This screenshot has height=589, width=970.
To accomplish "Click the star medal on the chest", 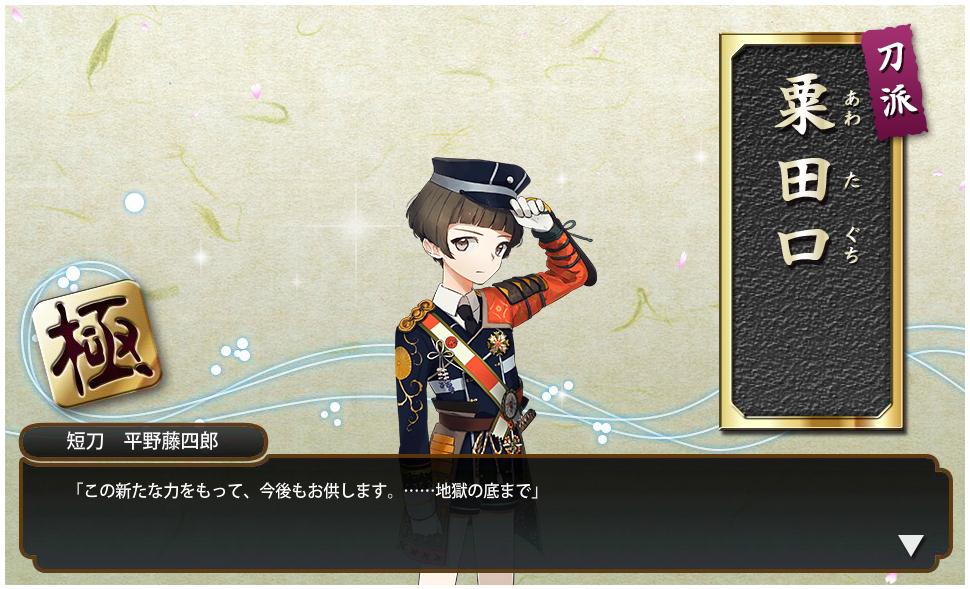I will pyautogui.click(x=497, y=342).
